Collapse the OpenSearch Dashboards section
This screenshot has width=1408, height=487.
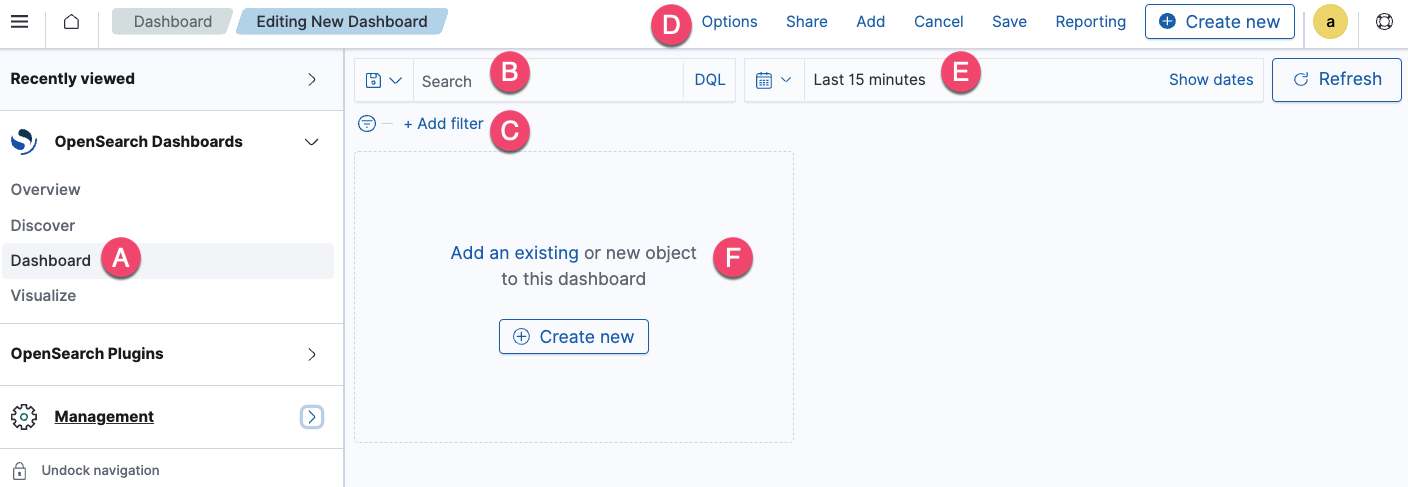(x=312, y=142)
